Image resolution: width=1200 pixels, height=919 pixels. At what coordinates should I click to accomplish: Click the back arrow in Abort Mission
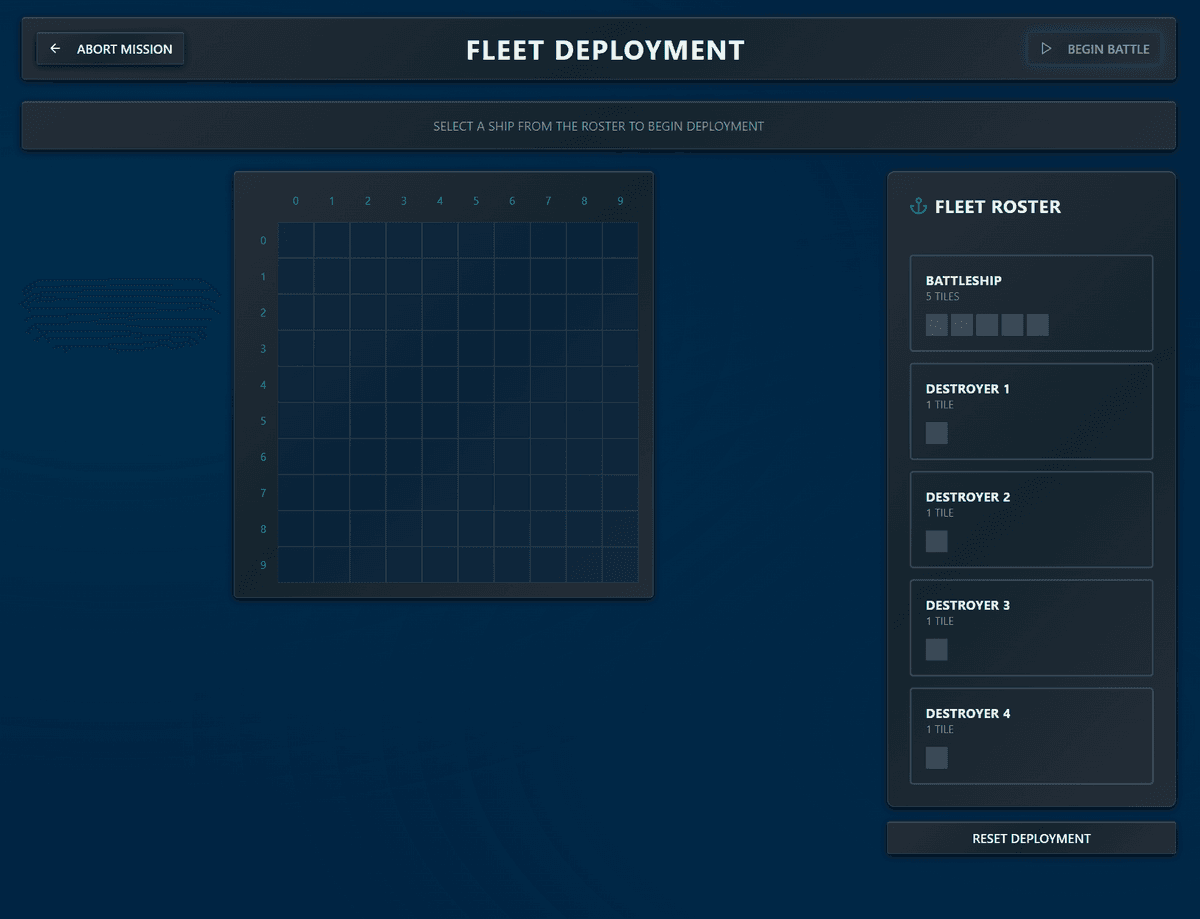[55, 47]
